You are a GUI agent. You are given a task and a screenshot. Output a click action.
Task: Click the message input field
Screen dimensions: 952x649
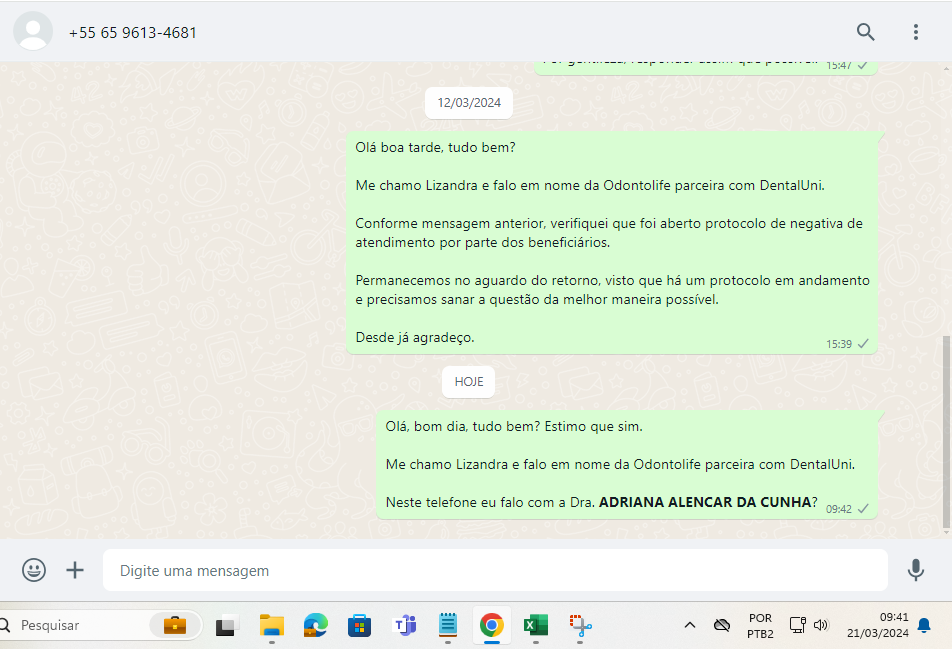click(495, 570)
